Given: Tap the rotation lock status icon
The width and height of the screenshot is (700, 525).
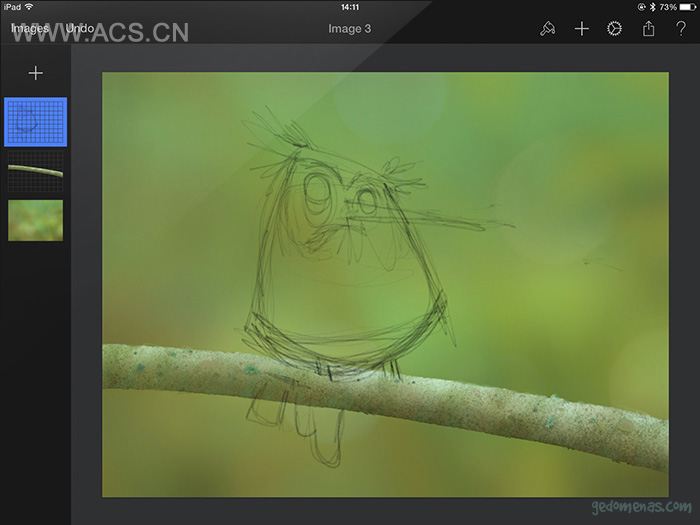Looking at the screenshot, I should (x=641, y=7).
